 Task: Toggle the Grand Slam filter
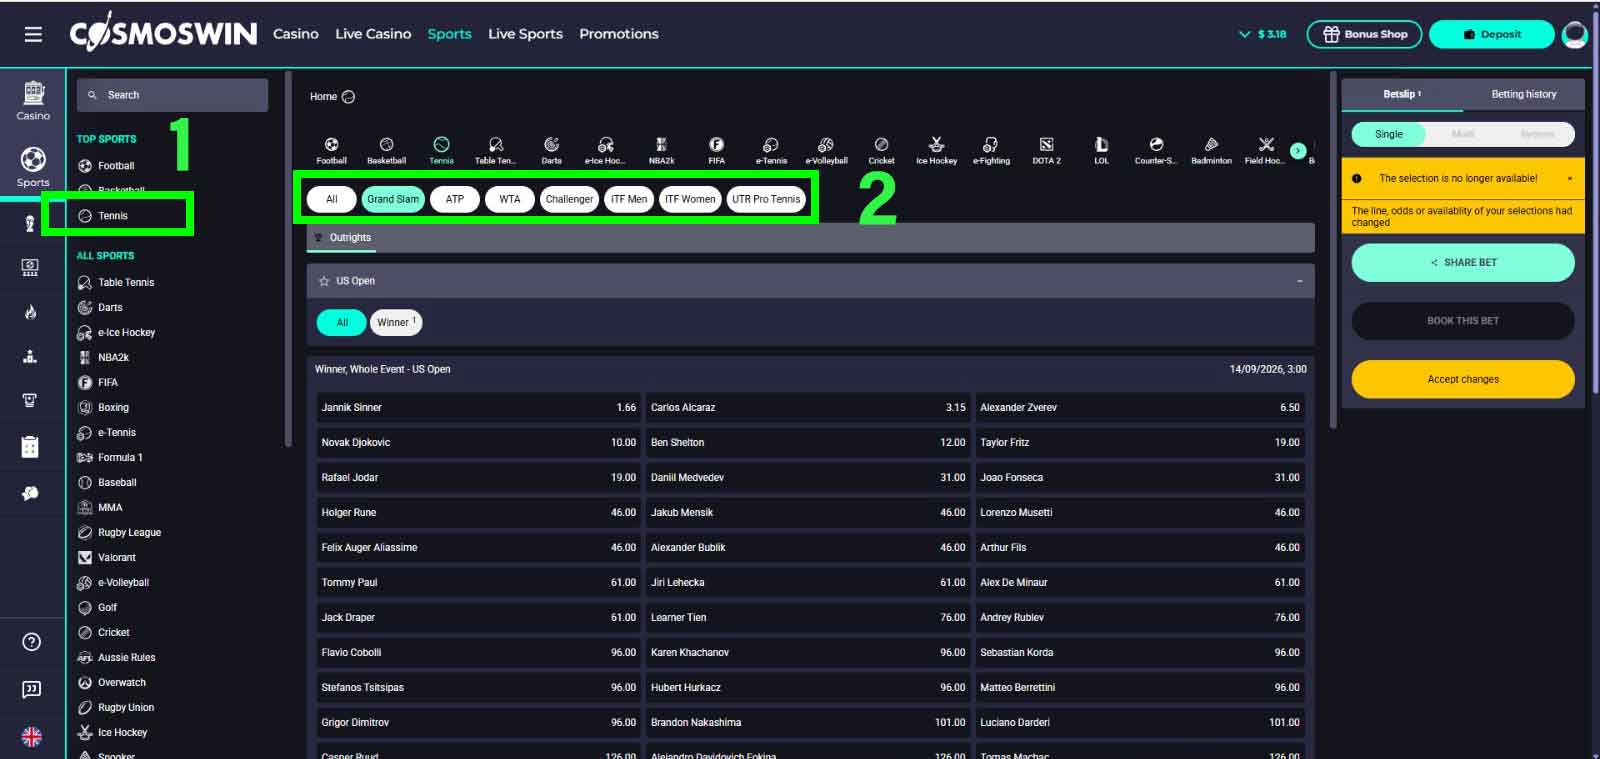(x=393, y=199)
